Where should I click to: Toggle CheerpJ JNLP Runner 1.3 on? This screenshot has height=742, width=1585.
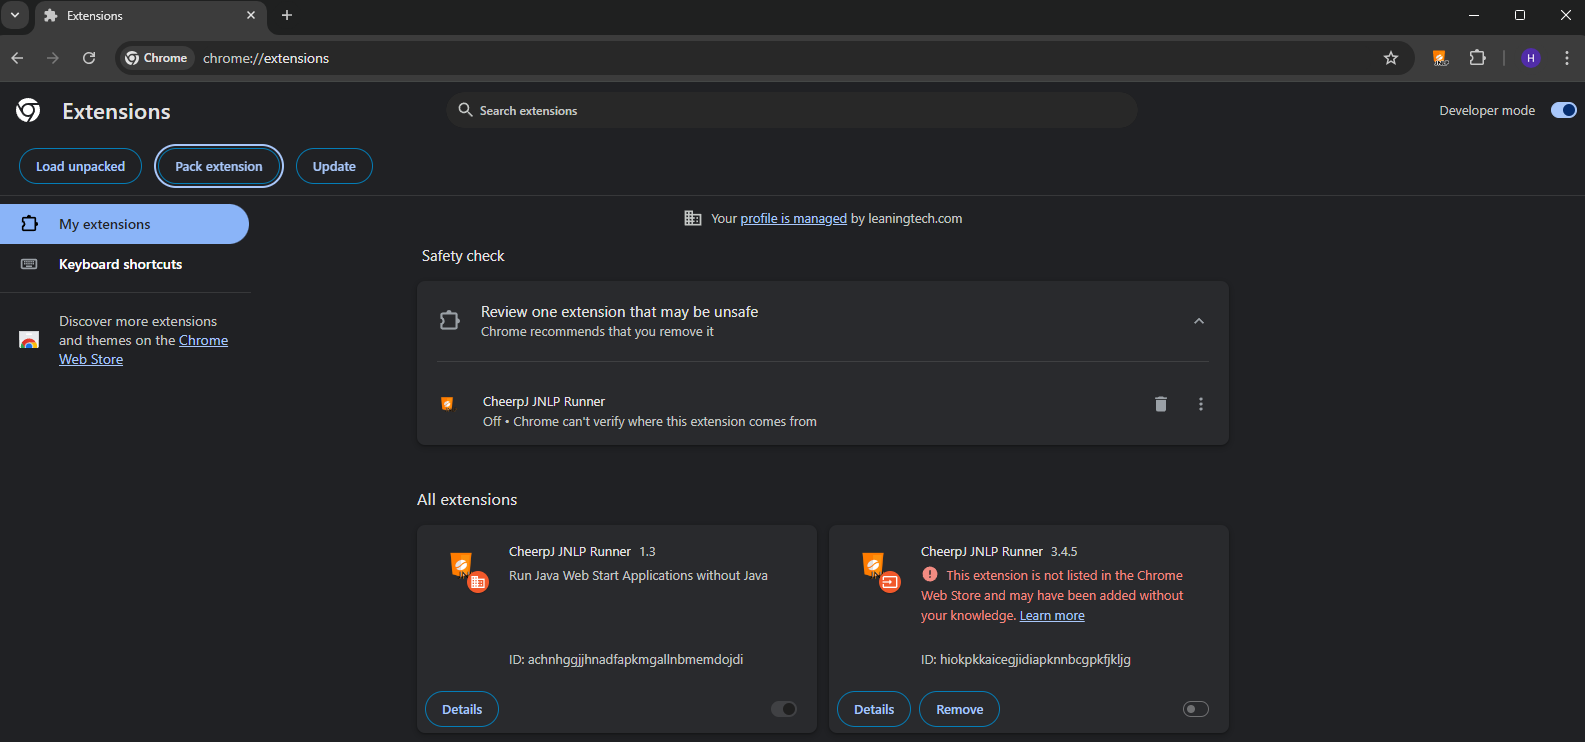pos(784,709)
